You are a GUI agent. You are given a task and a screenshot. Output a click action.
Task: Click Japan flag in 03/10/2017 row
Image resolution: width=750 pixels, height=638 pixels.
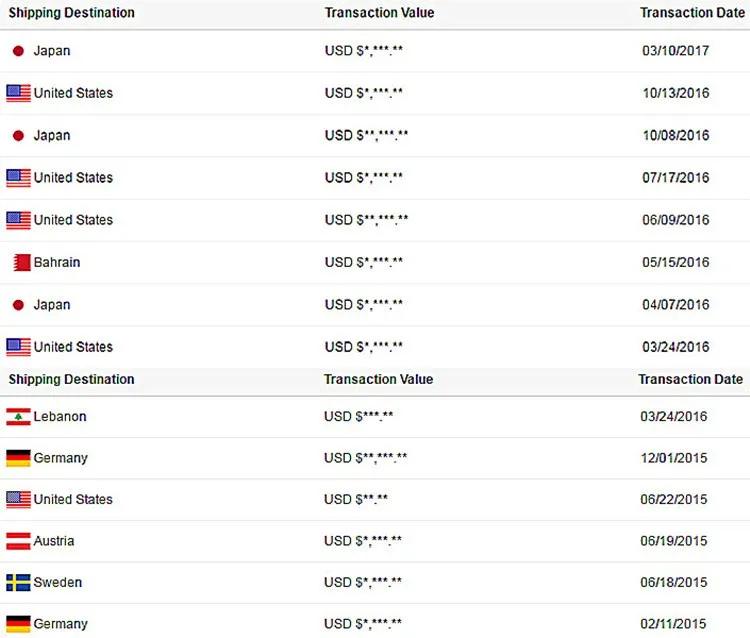(18, 51)
